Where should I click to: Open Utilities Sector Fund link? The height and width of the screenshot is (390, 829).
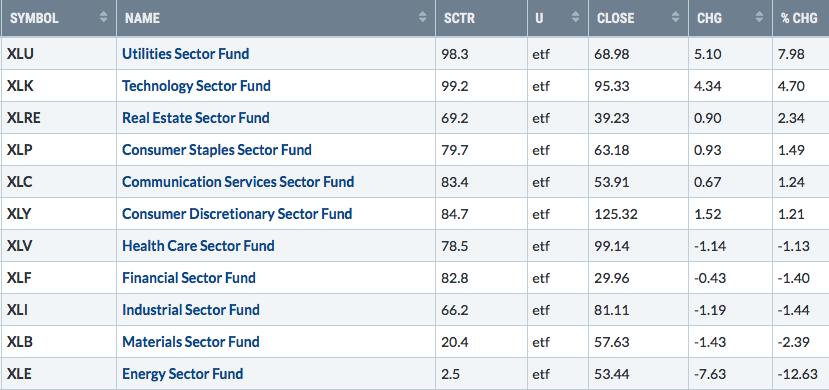pos(186,54)
